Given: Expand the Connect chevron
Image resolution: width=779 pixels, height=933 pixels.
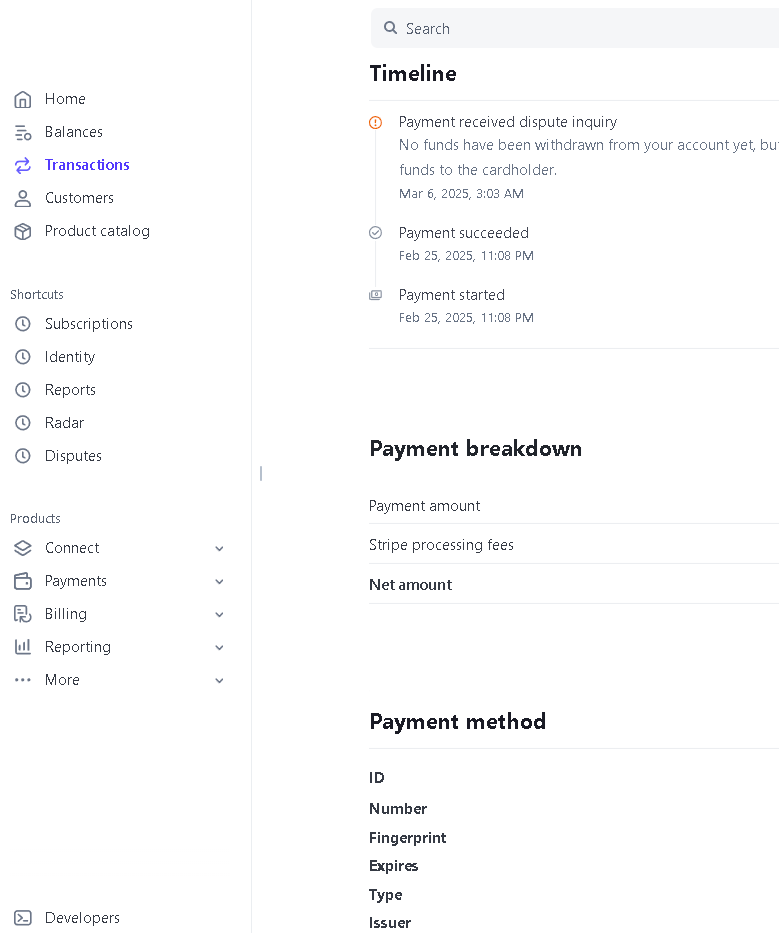Looking at the screenshot, I should click(219, 549).
